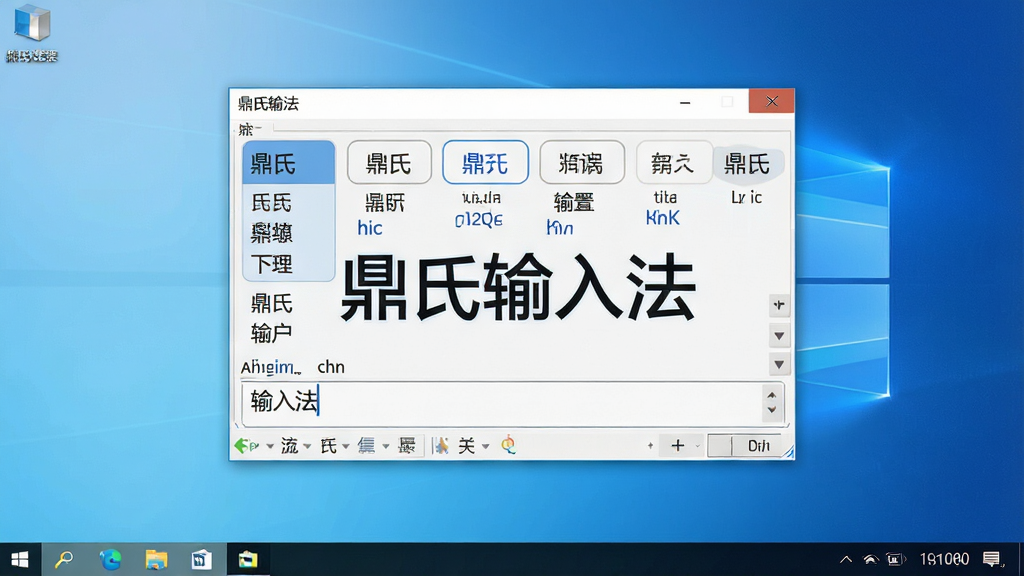Click the first 鼎氏 candidate button
1024x576 pixels.
(389, 163)
